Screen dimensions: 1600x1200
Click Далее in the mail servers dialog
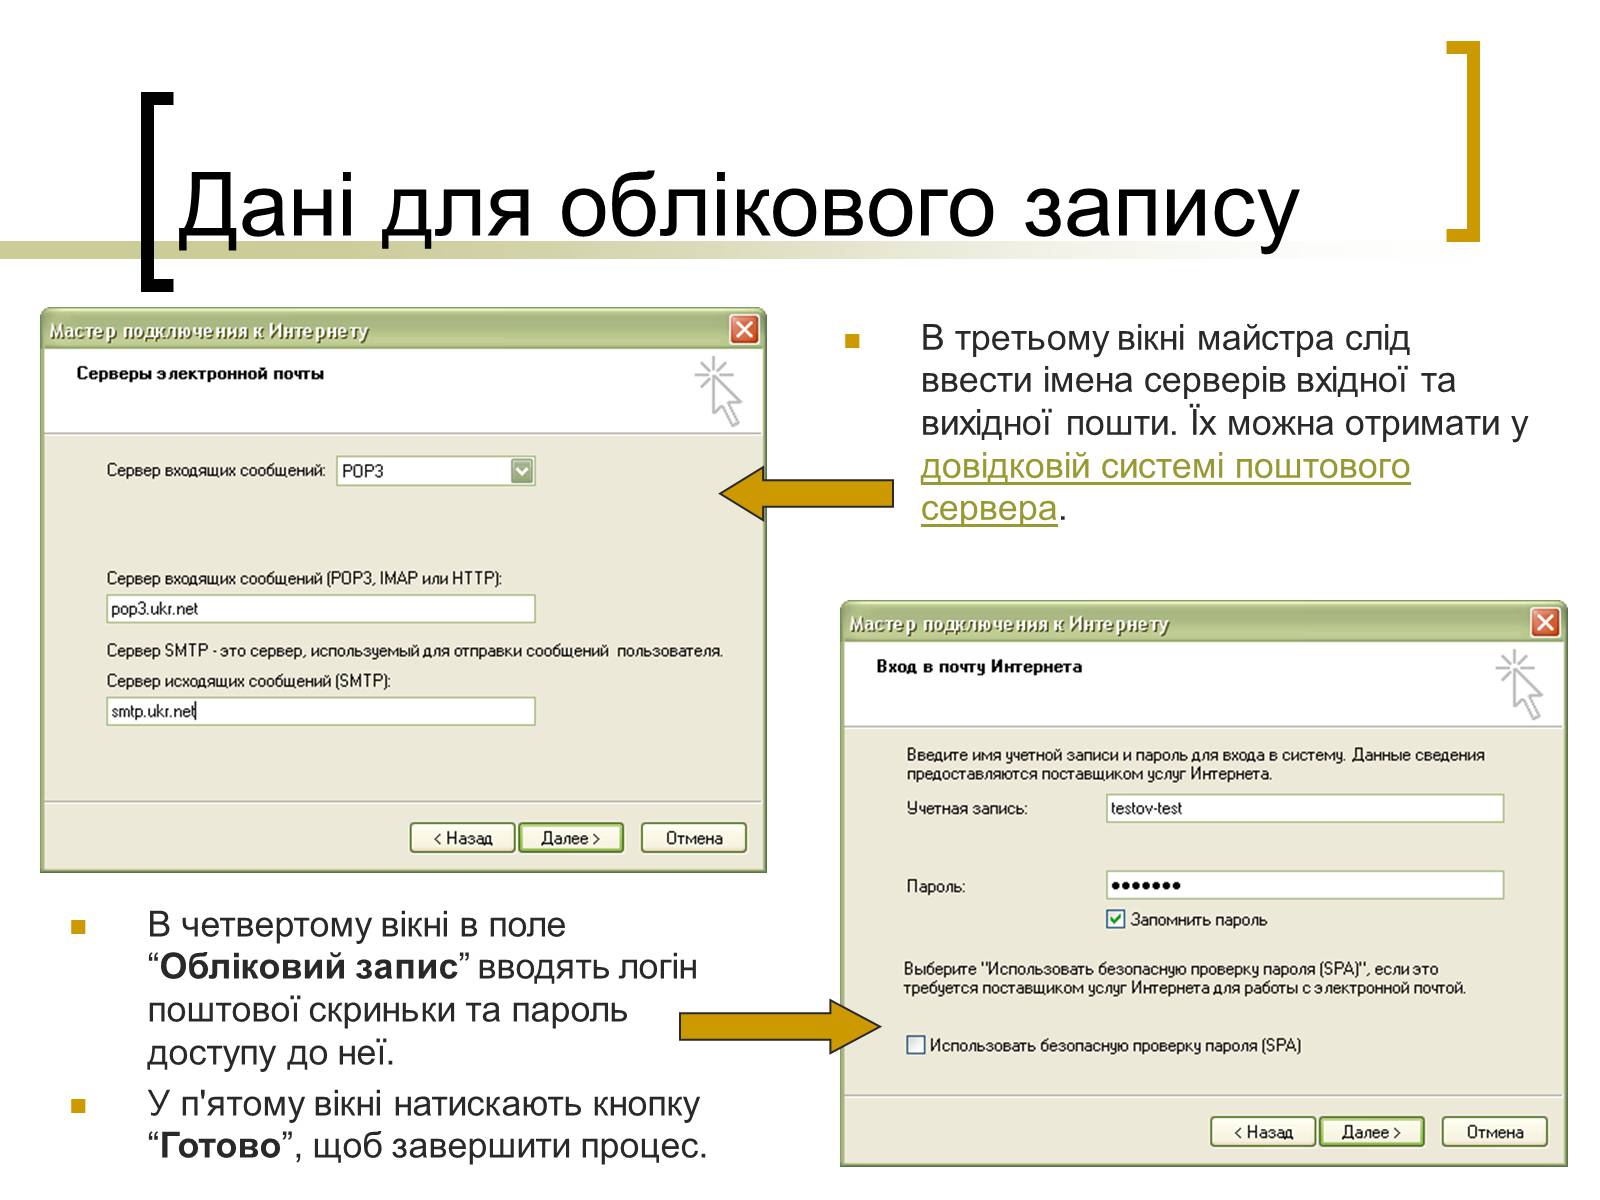[571, 838]
